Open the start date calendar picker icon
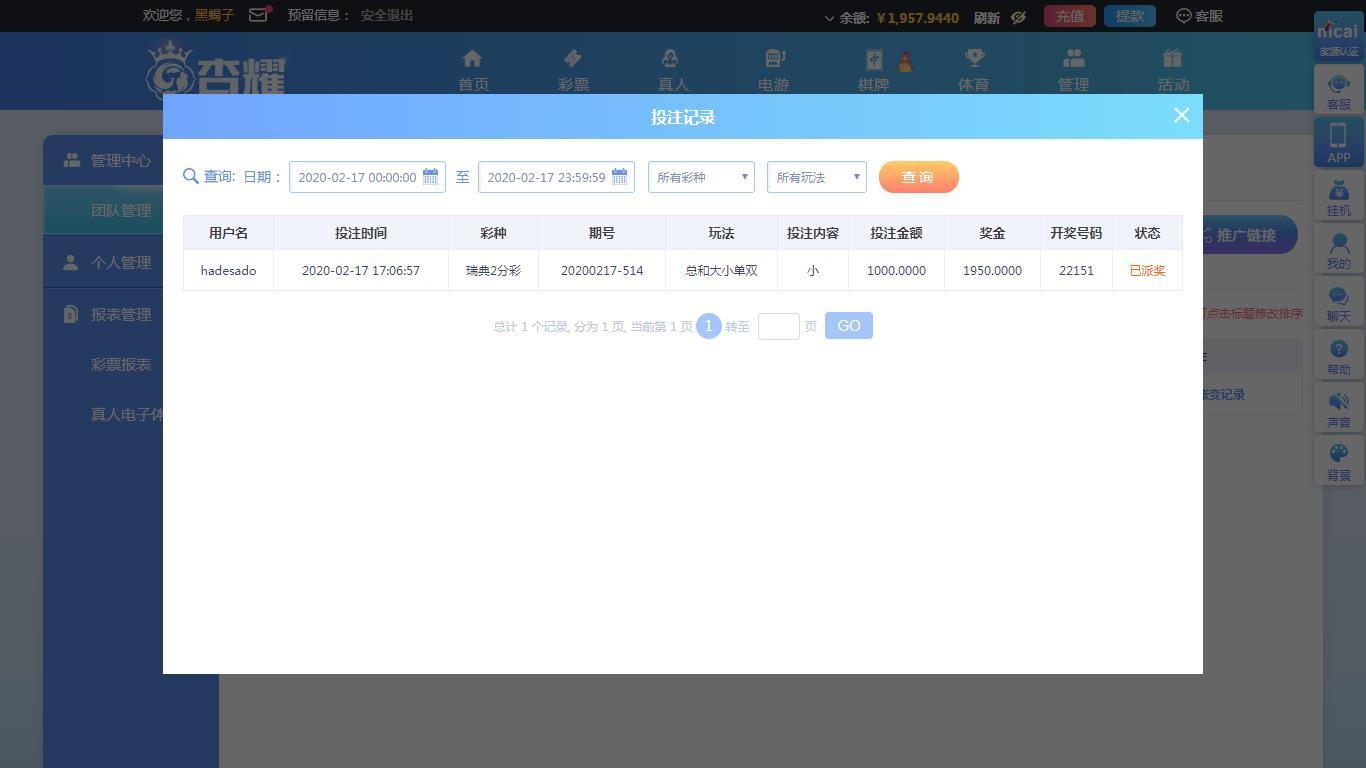The image size is (1366, 768). pos(430,177)
